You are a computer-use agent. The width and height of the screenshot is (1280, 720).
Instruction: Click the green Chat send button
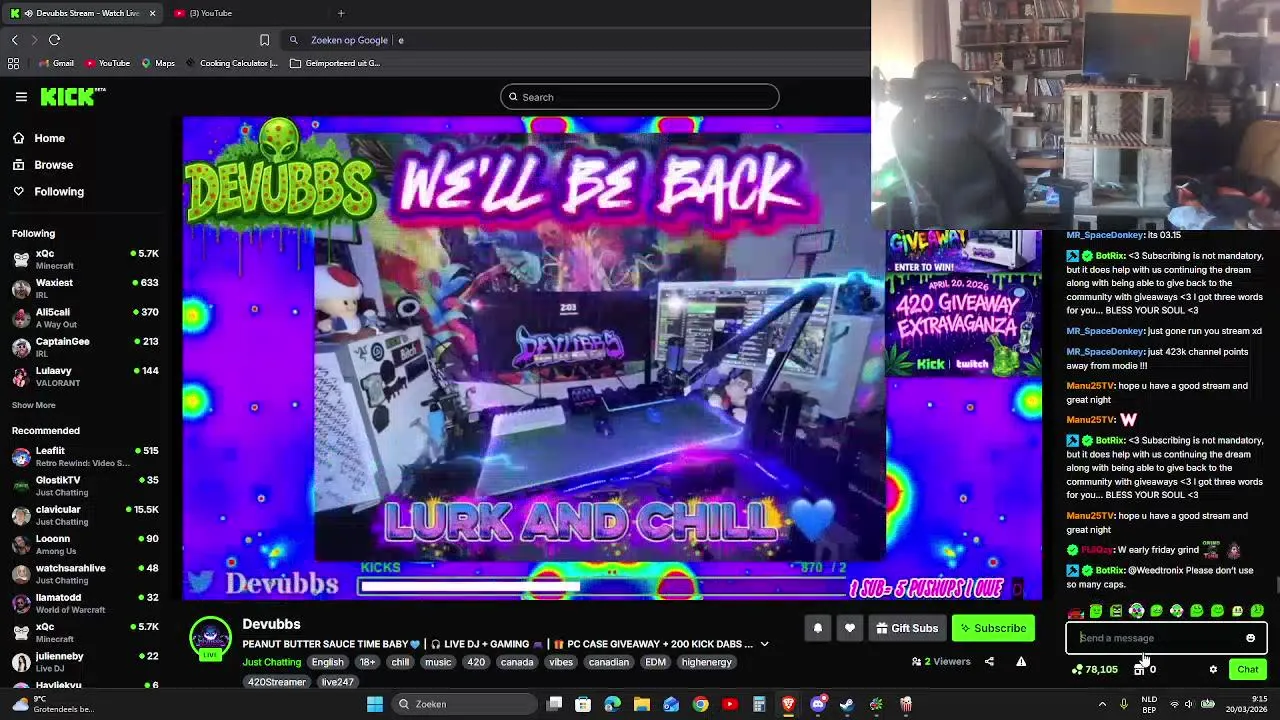click(1247, 669)
